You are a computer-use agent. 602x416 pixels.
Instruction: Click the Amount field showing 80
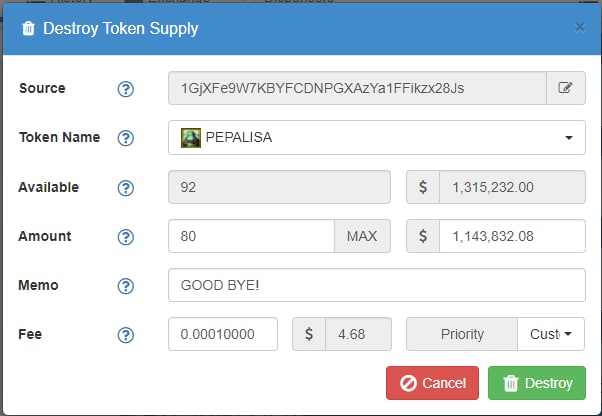[x=251, y=236]
